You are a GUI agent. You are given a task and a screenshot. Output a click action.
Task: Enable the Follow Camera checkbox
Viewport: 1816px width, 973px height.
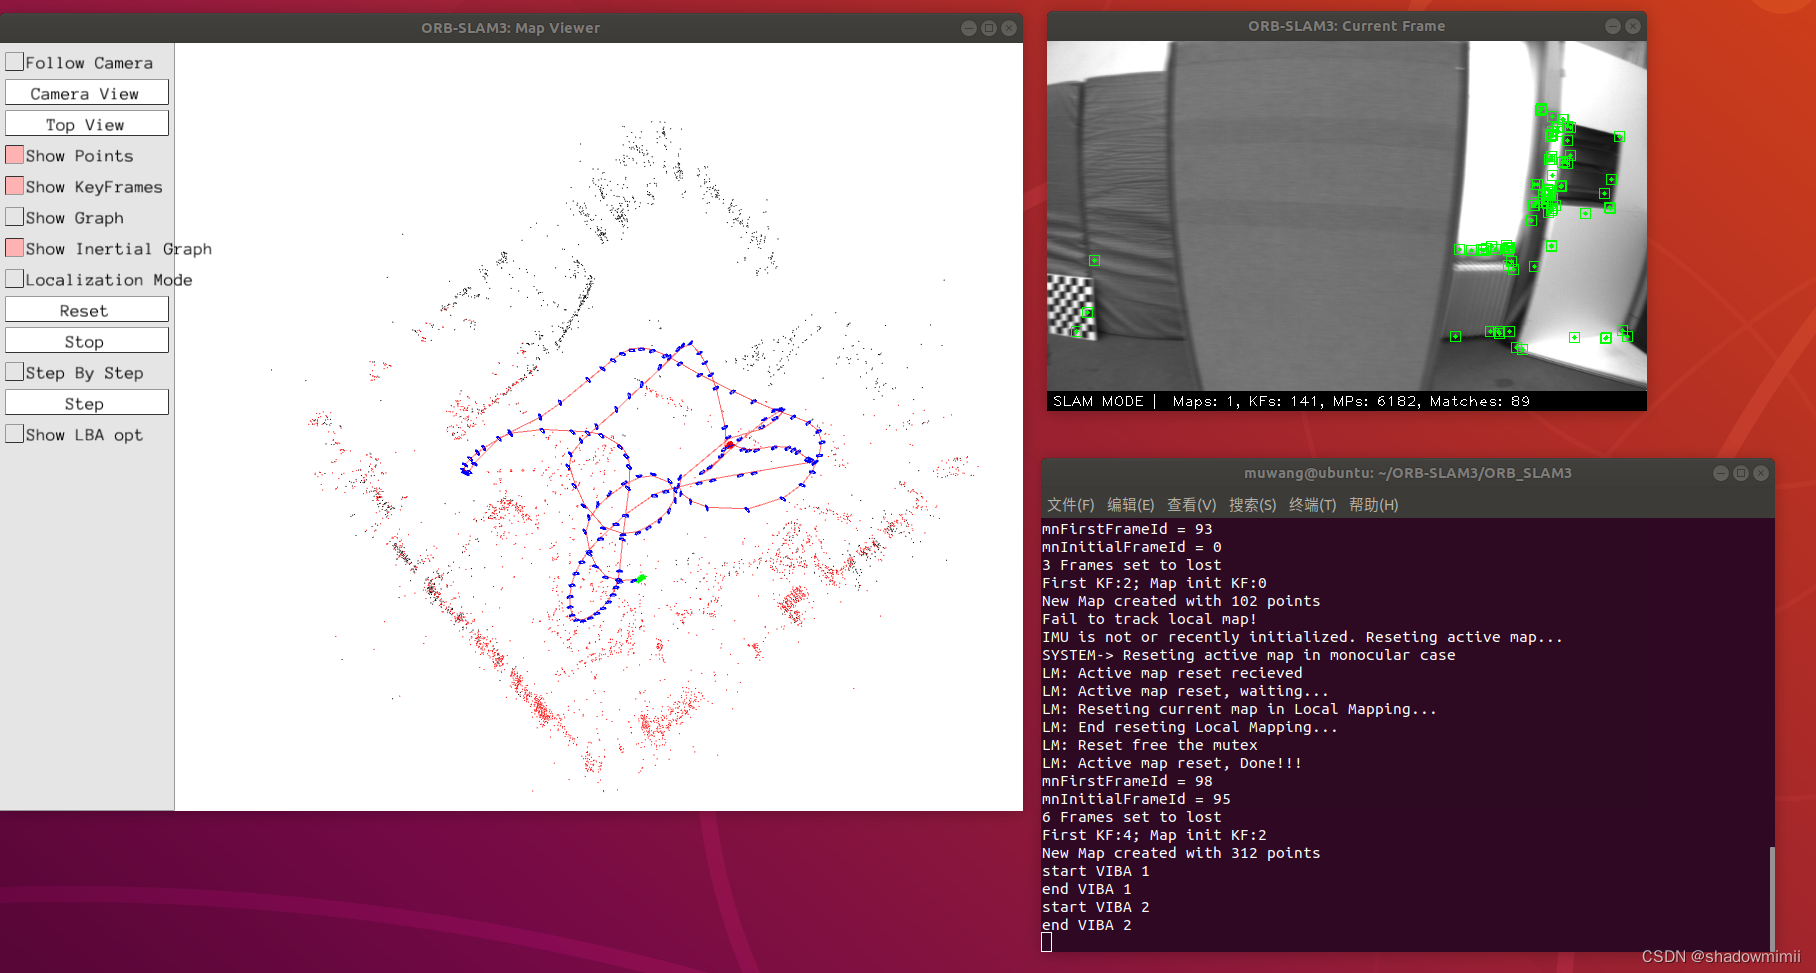click(15, 62)
